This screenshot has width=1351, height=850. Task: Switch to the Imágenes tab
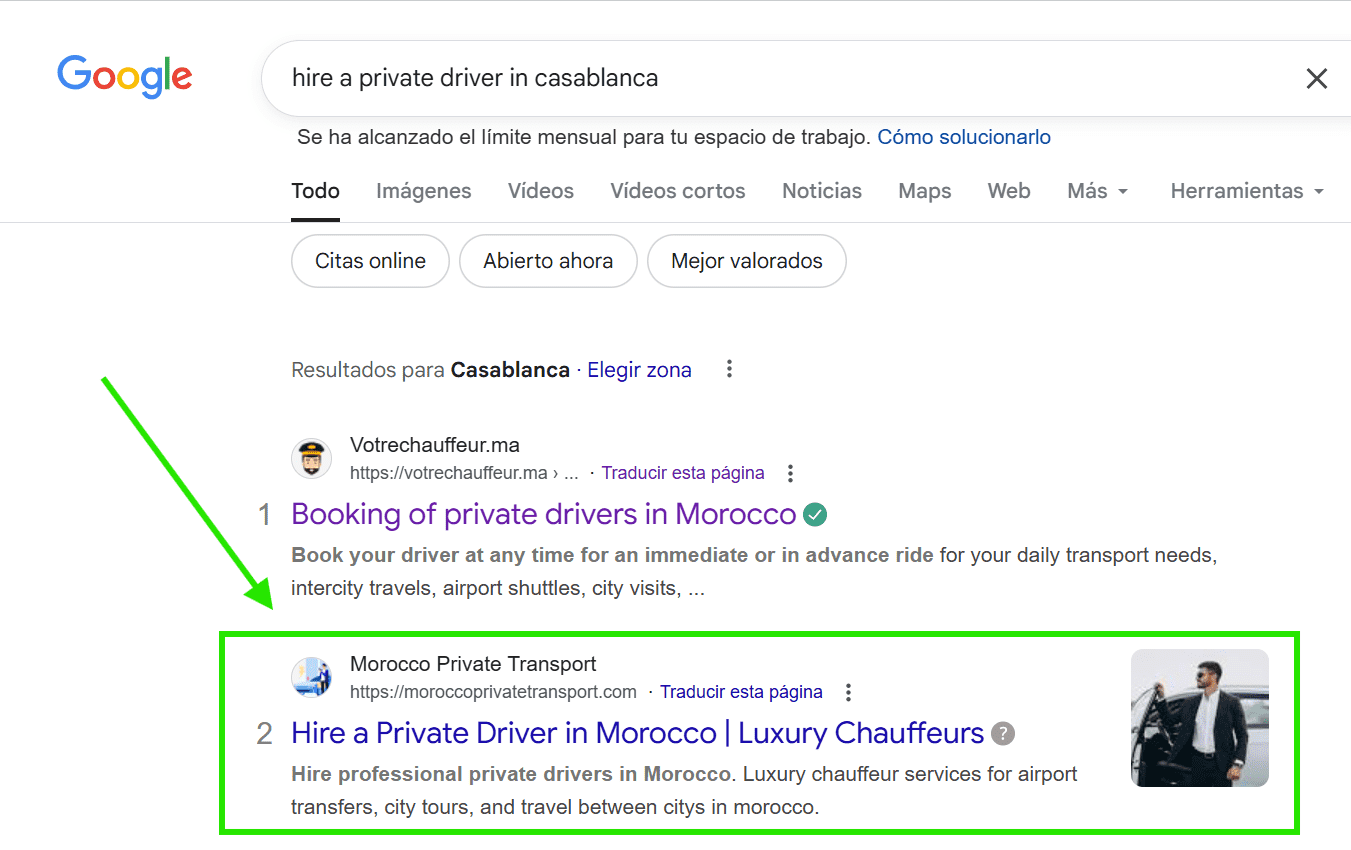pyautogui.click(x=423, y=191)
